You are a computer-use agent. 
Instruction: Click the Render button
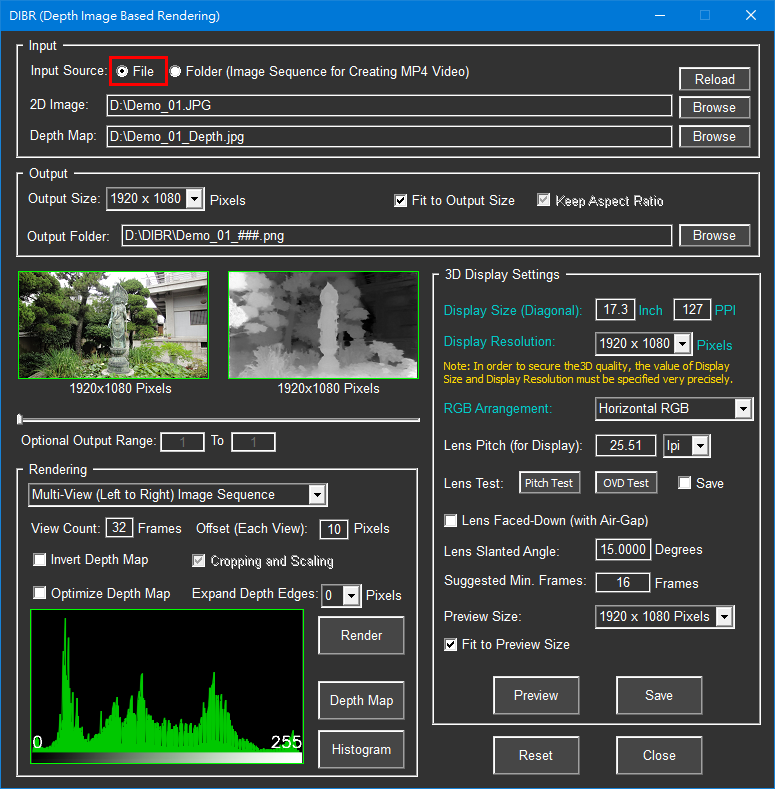pyautogui.click(x=361, y=636)
